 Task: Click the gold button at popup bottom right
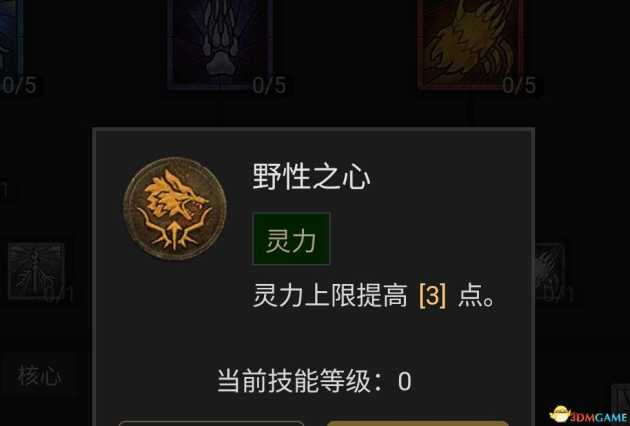click(418, 424)
